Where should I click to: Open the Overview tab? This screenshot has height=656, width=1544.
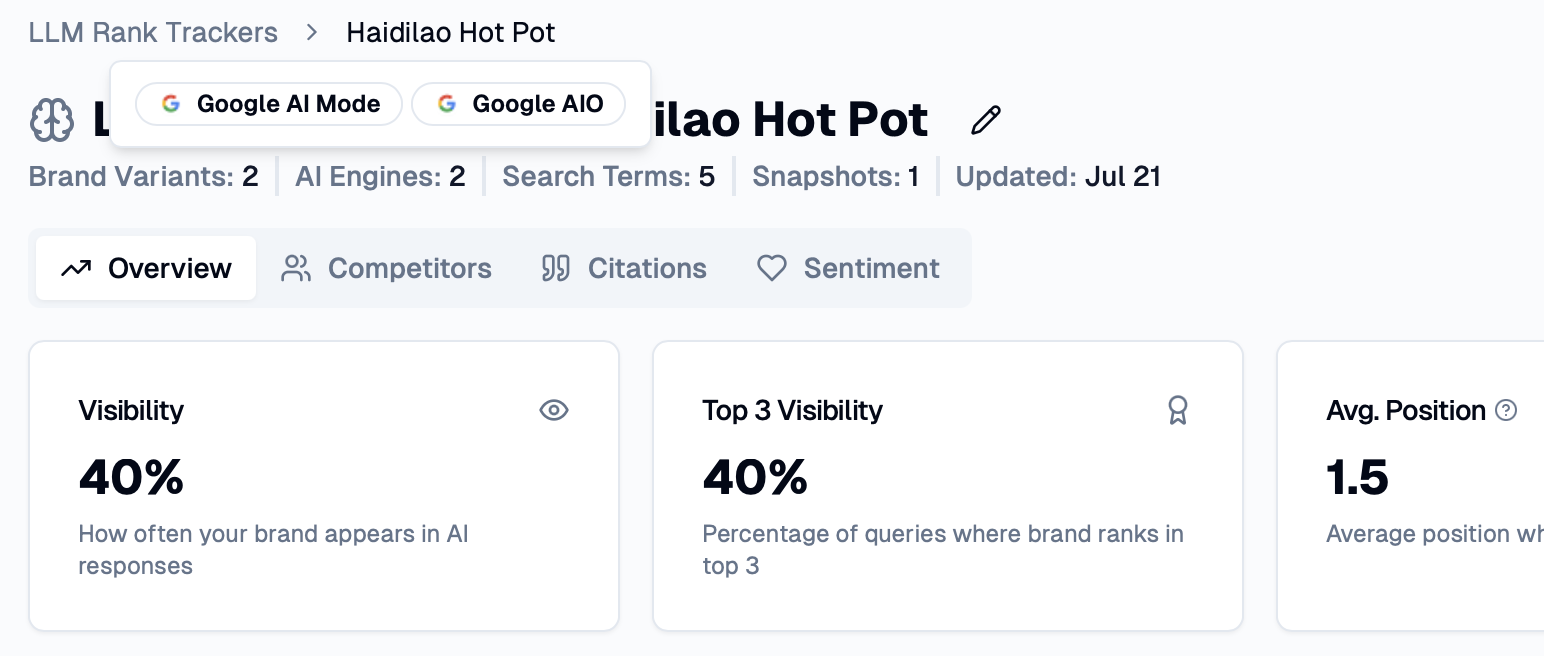tap(146, 268)
